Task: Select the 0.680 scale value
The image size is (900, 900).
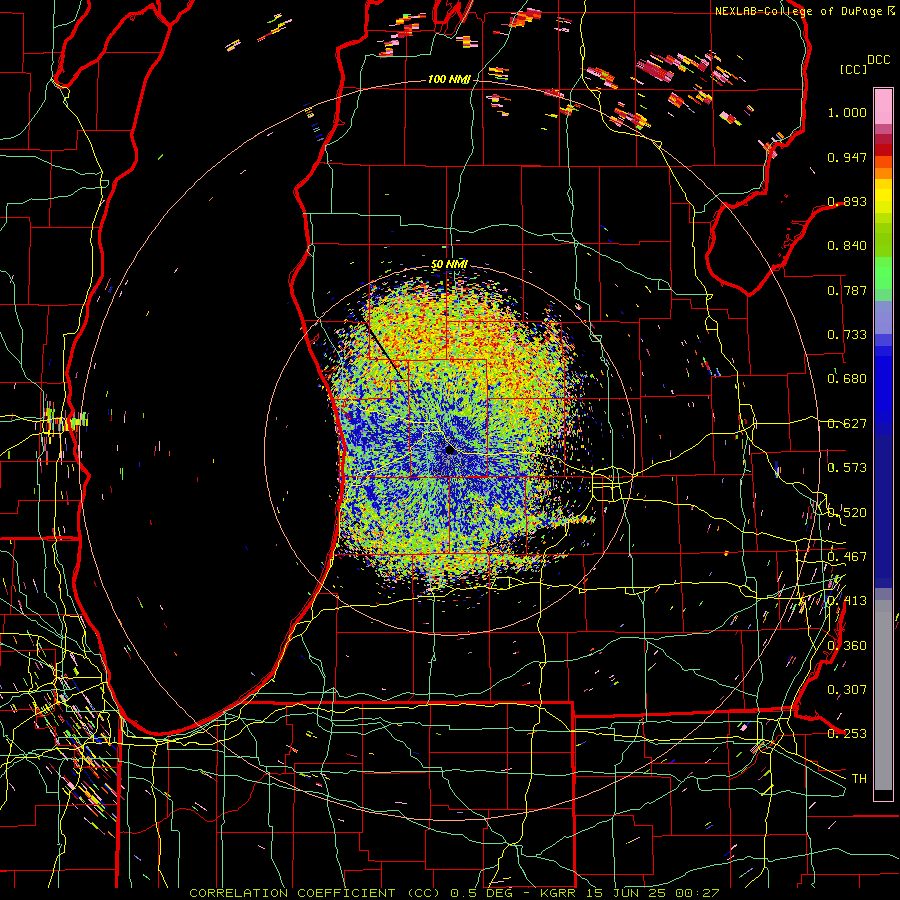Action: pos(847,379)
